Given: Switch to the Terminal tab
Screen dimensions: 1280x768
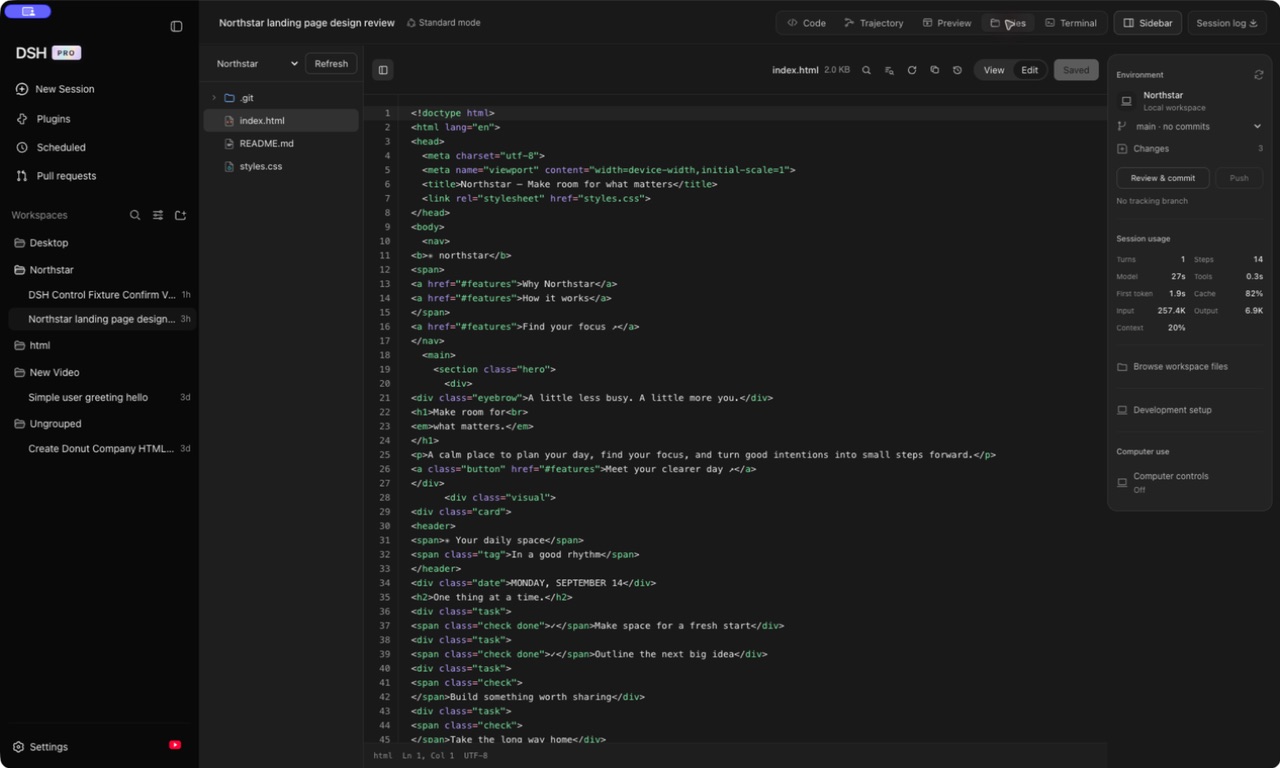Looking at the screenshot, I should 1070,23.
